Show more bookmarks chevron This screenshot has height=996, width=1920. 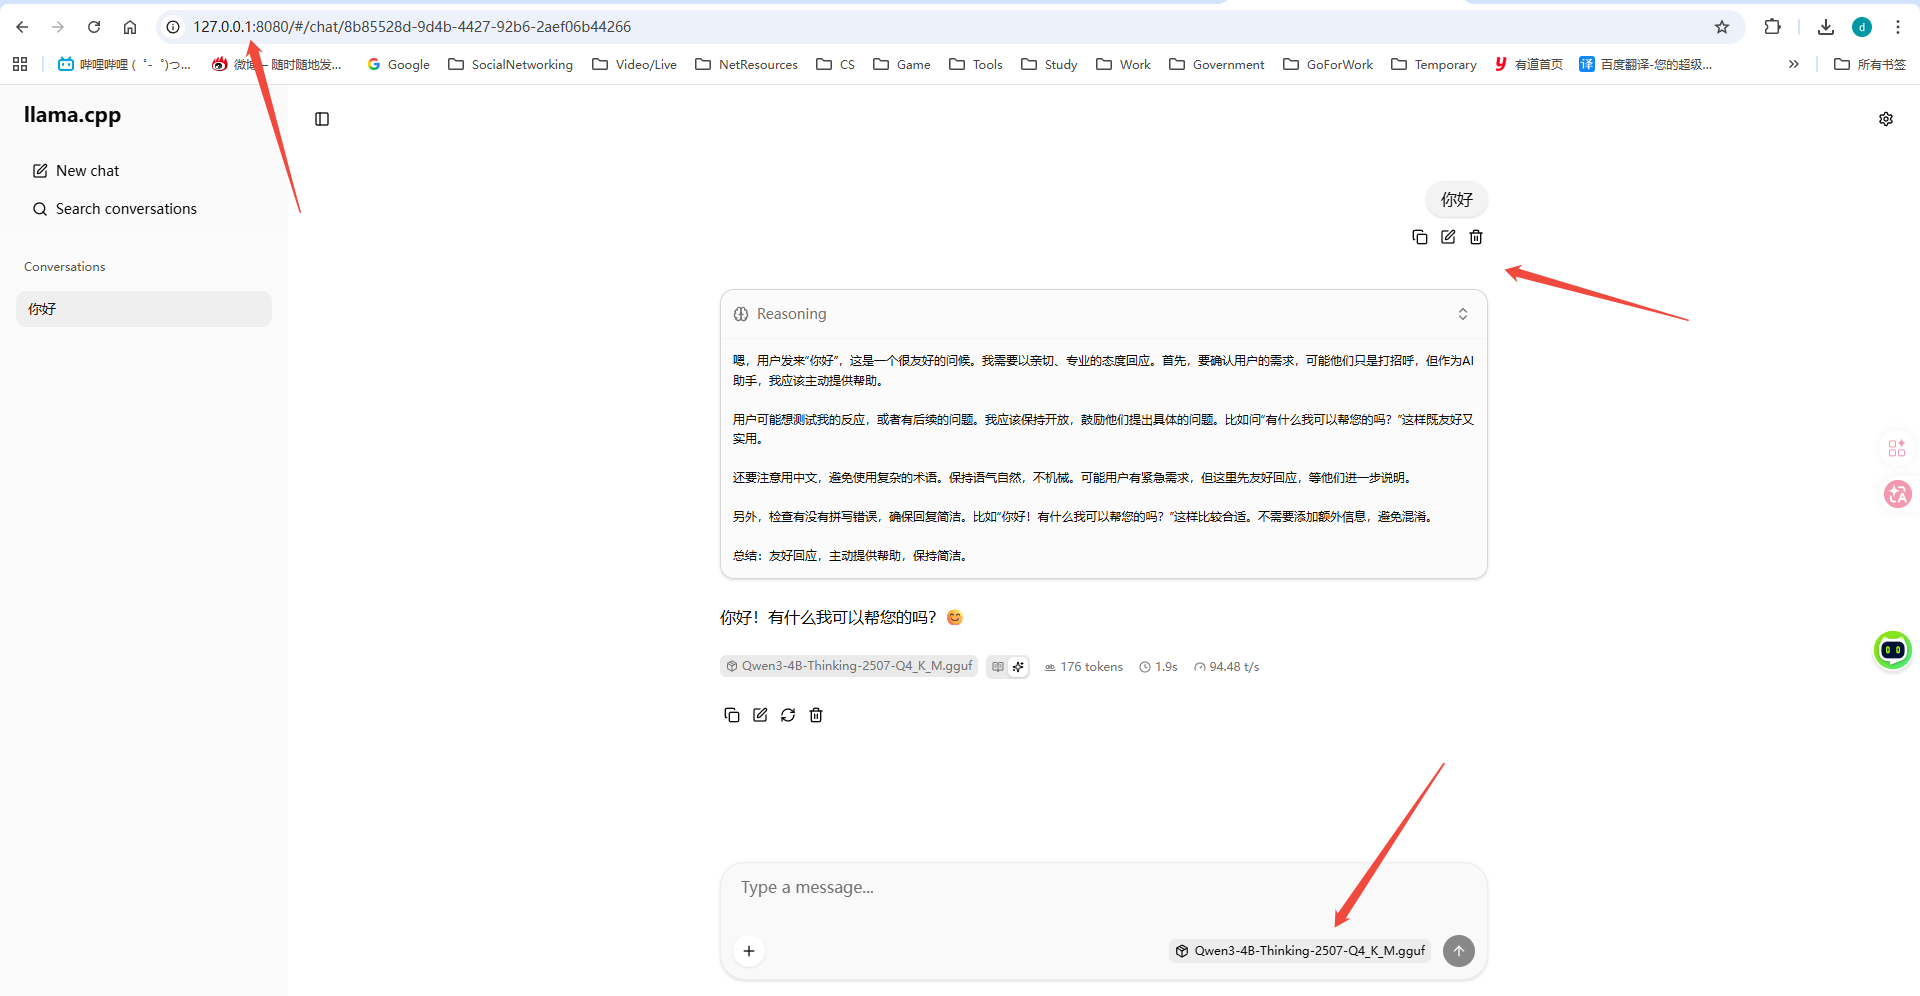tap(1794, 64)
